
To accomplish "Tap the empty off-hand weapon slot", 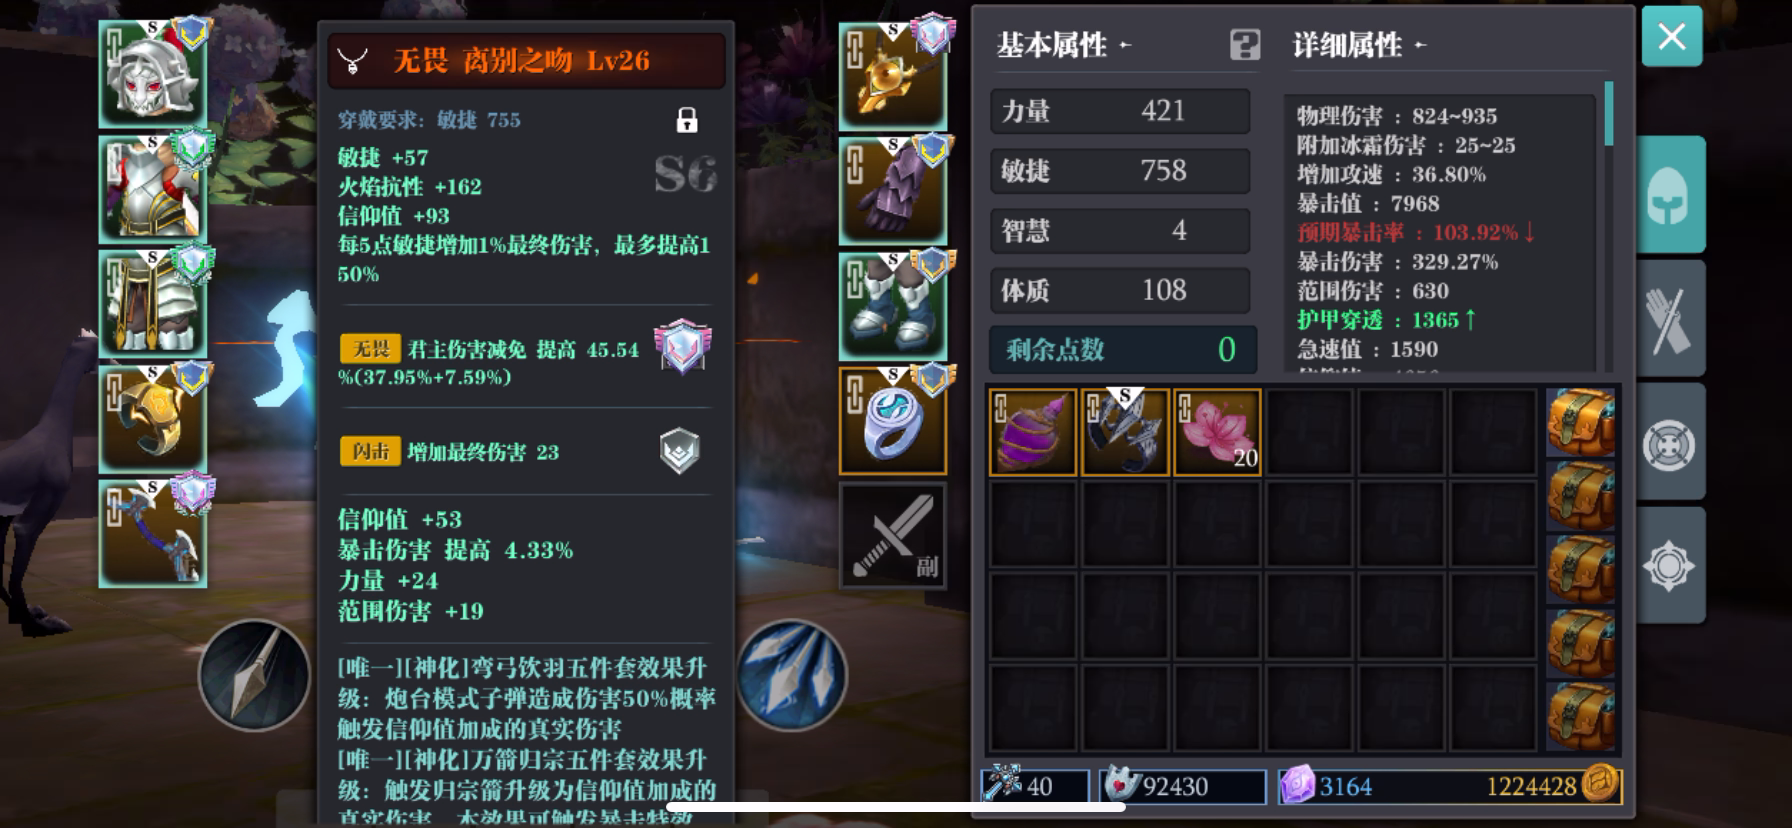I will pyautogui.click(x=892, y=536).
